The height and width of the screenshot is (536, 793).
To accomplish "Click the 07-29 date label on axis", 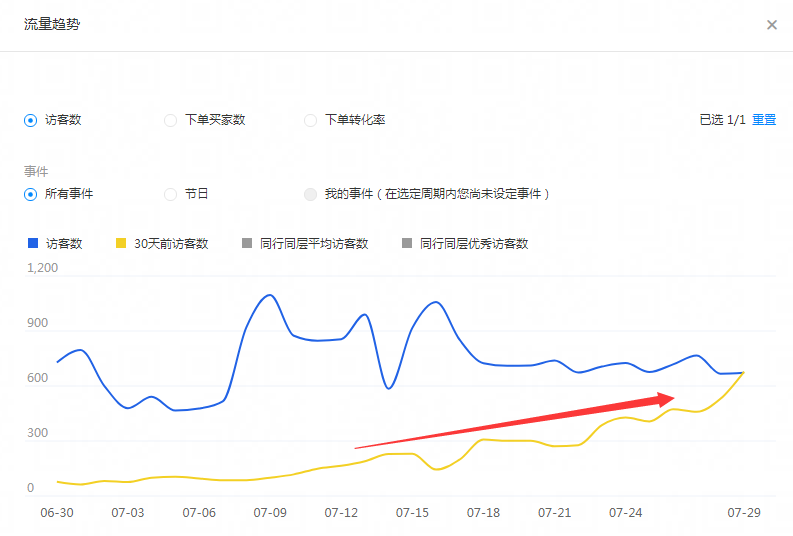I will point(744,513).
